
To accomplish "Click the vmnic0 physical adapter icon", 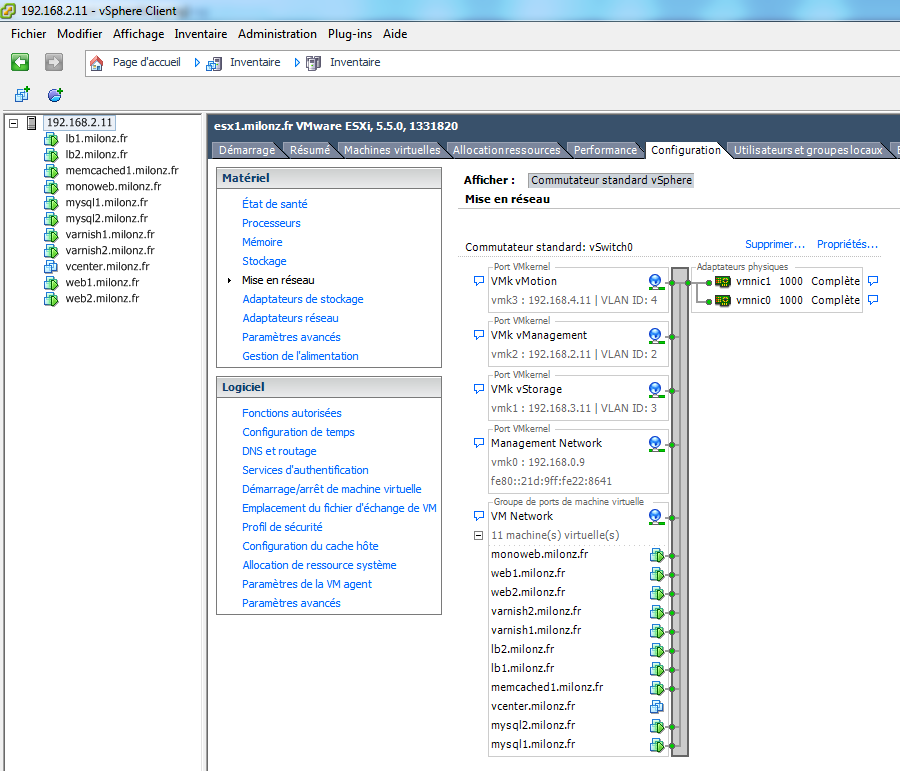I will click(723, 300).
